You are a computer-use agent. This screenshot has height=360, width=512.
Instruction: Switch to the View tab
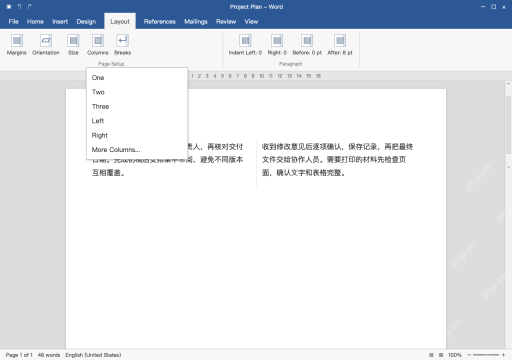251,22
